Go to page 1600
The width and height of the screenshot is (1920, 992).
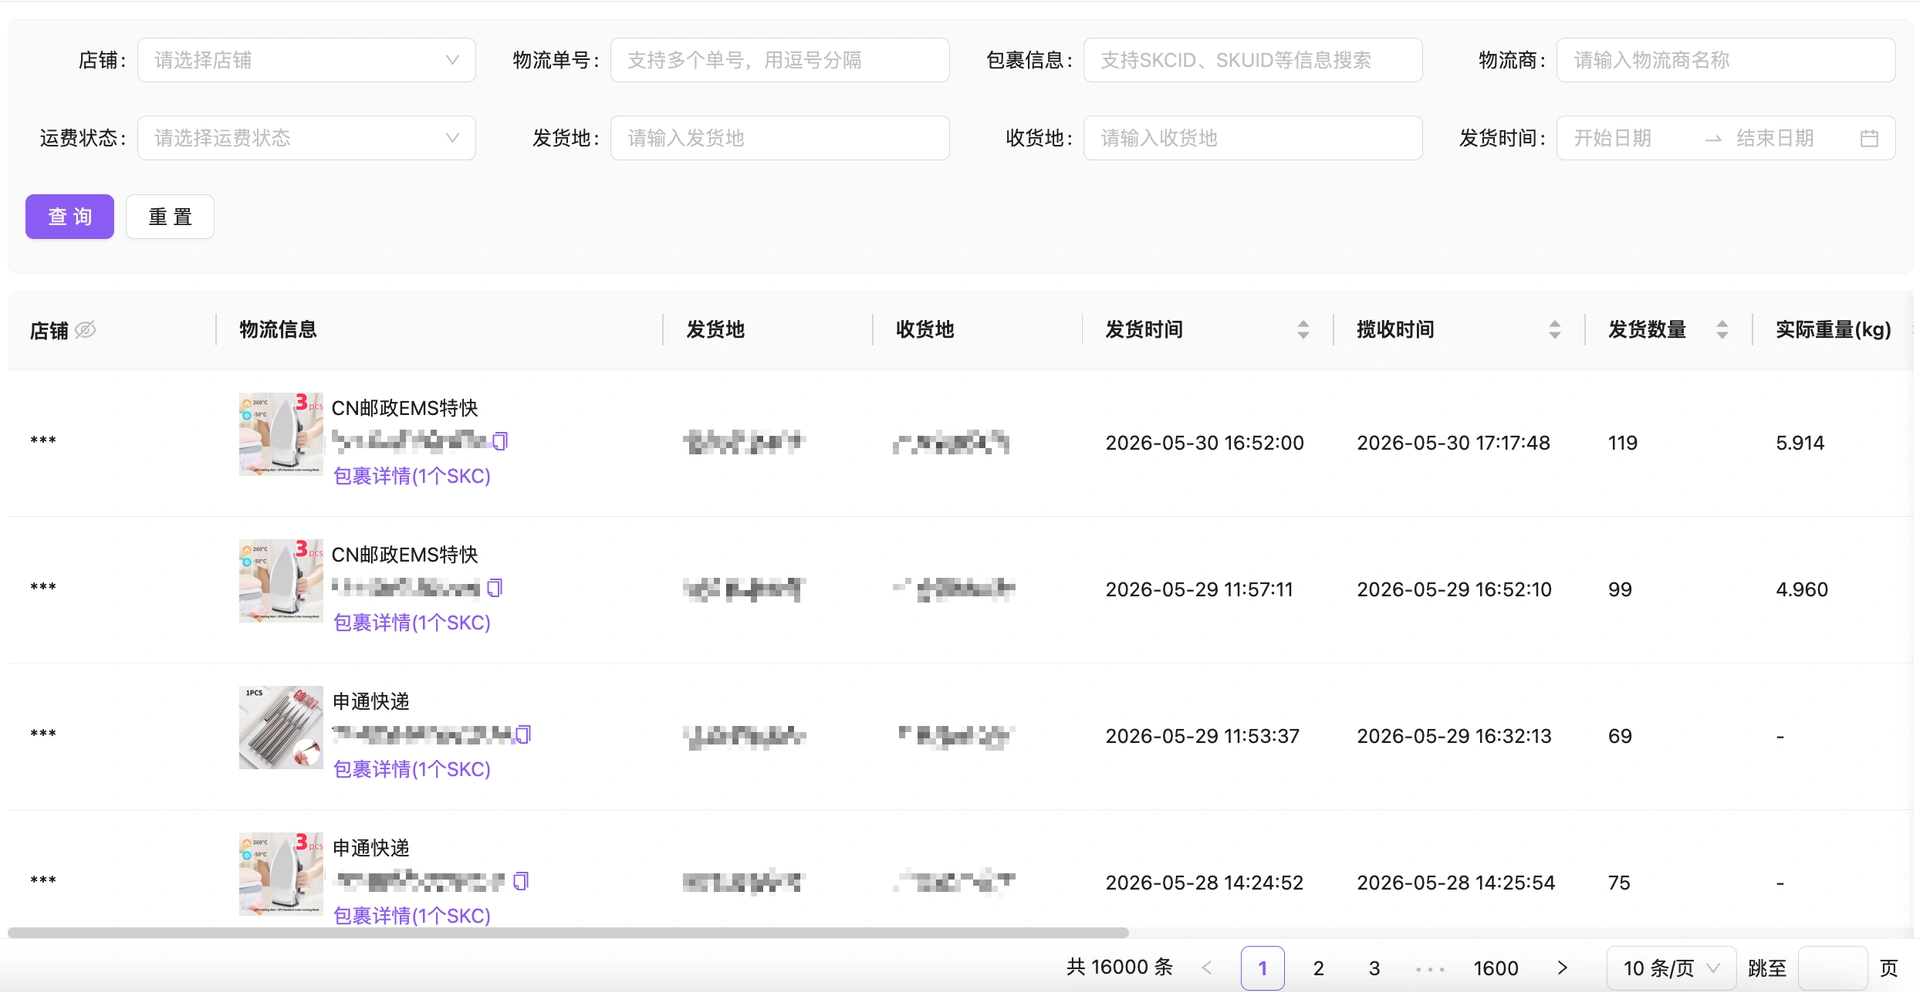click(x=1496, y=968)
